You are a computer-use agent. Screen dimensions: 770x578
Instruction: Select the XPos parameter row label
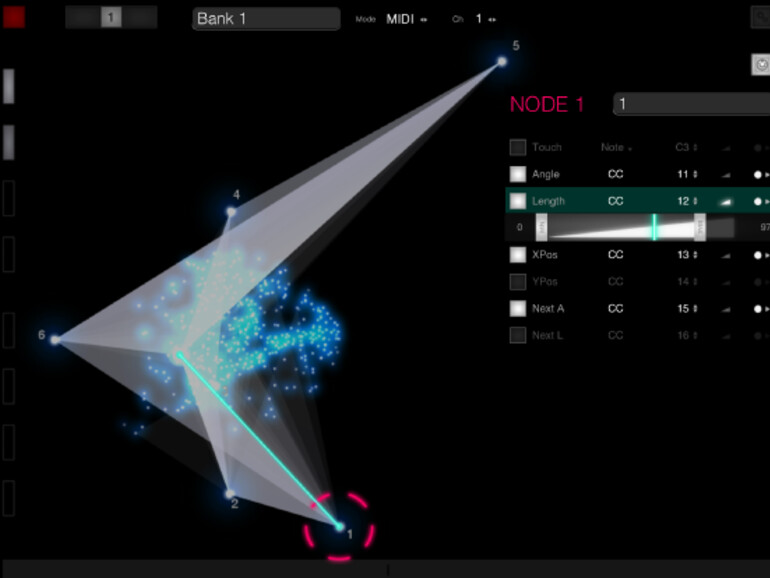pyautogui.click(x=545, y=254)
